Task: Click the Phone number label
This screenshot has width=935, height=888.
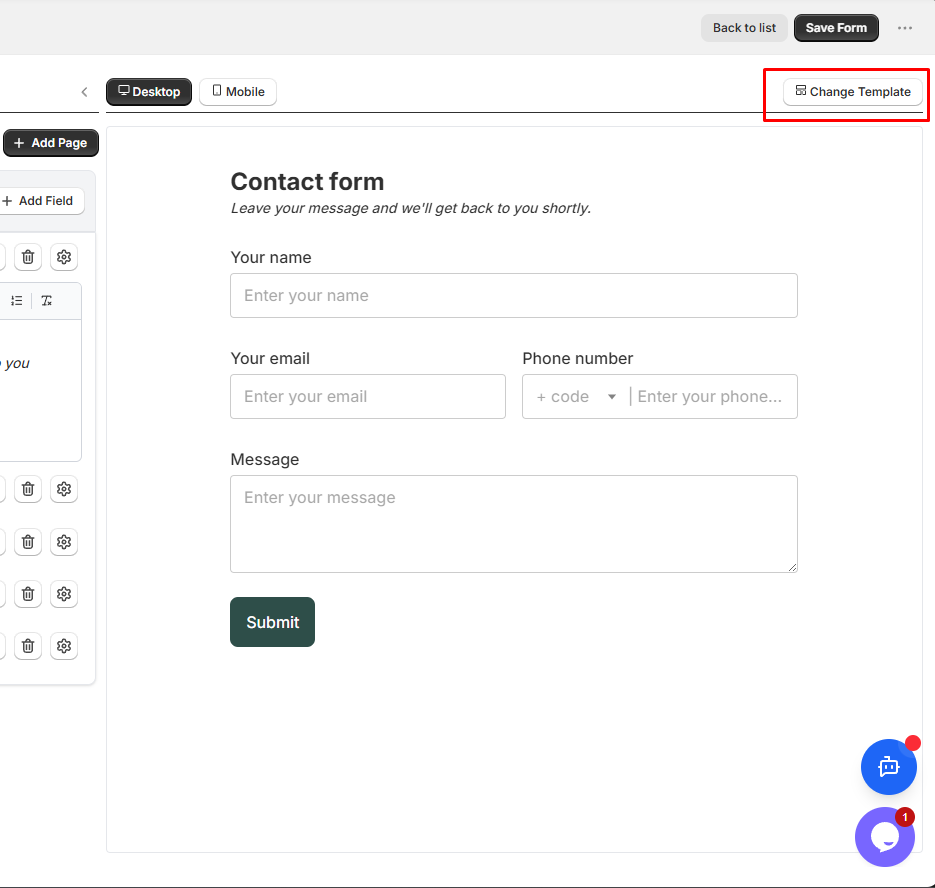Action: click(x=578, y=358)
